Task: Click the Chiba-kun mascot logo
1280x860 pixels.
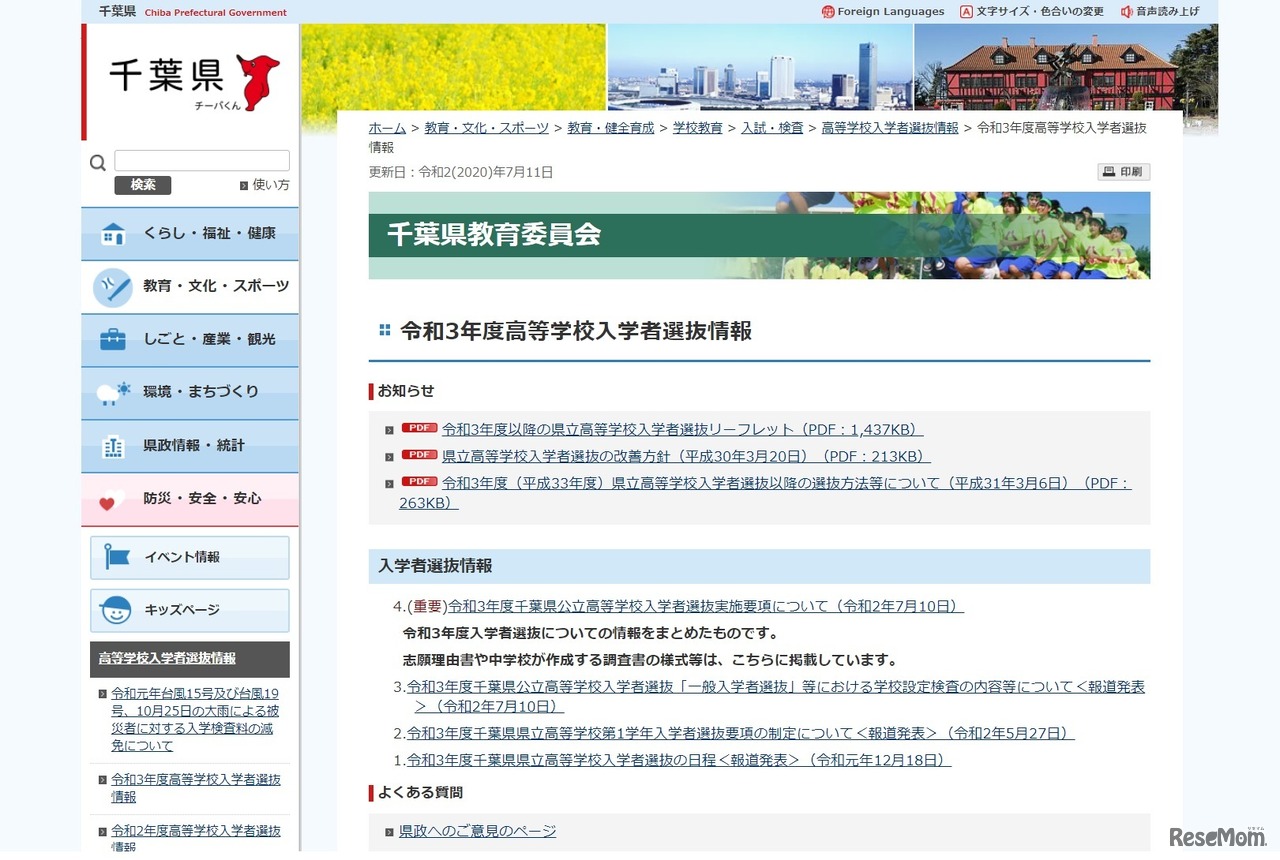Action: click(258, 80)
